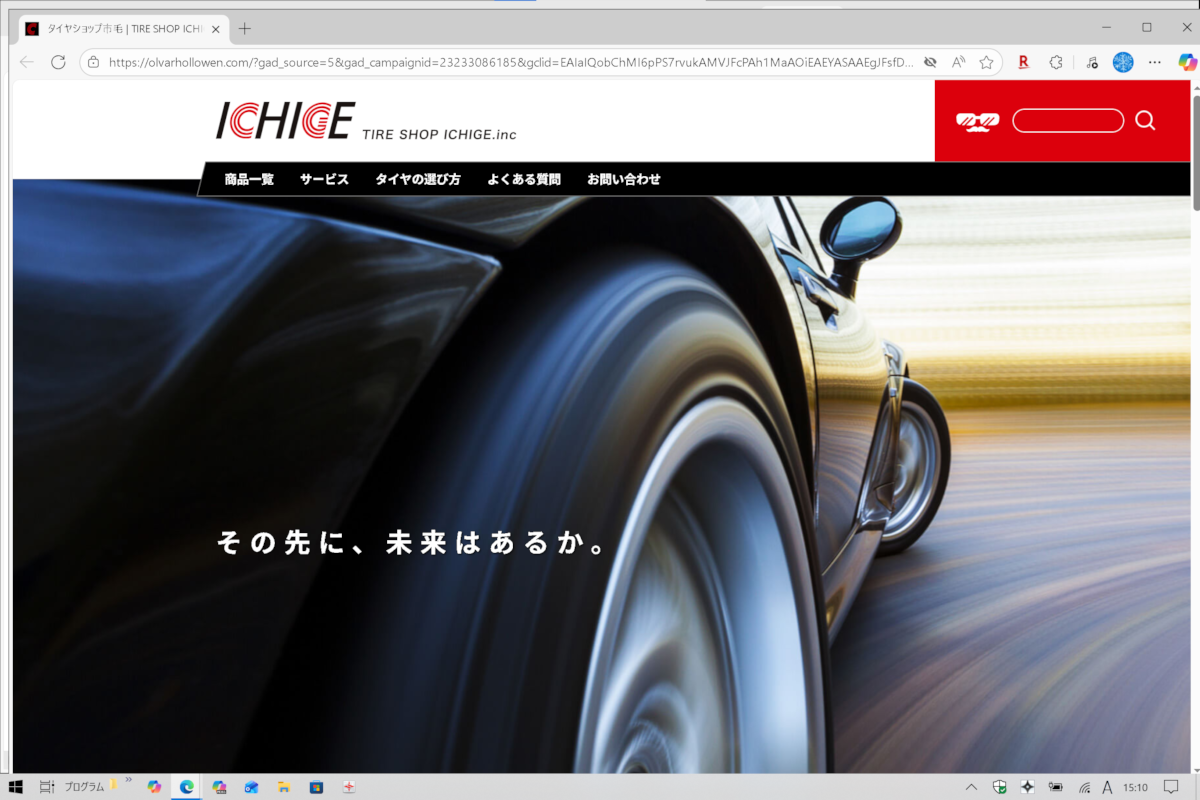Open the snowflake profile avatar

[x=1123, y=62]
